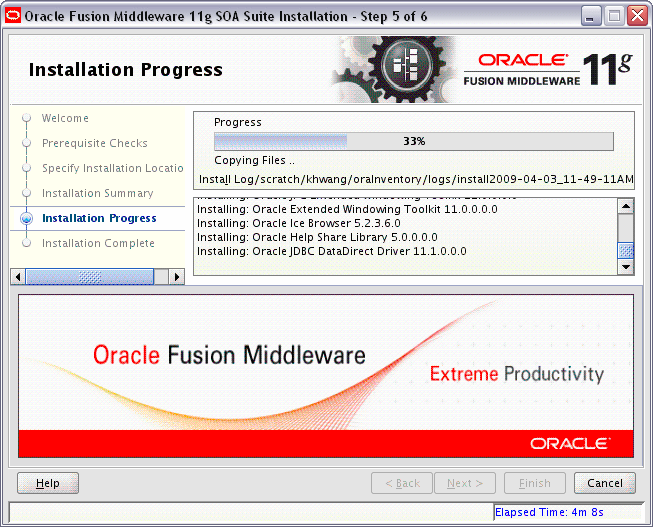Image resolution: width=653 pixels, height=527 pixels.
Task: Click the 33% progress bar
Action: click(414, 141)
